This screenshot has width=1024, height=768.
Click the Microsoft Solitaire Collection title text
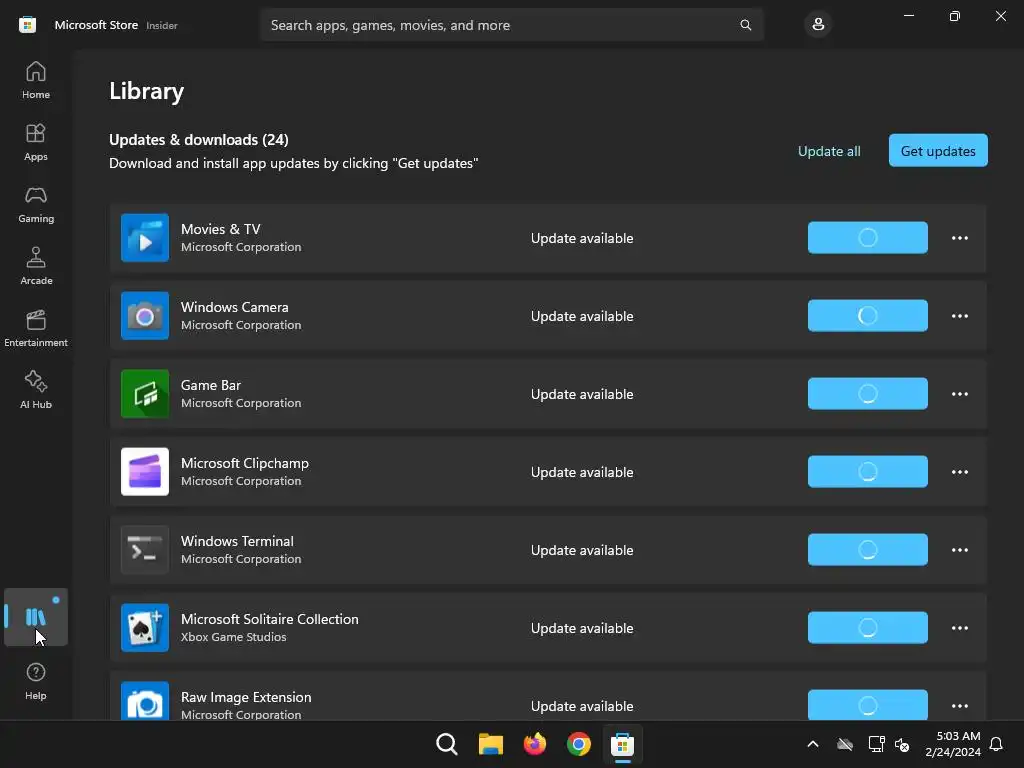[270, 619]
